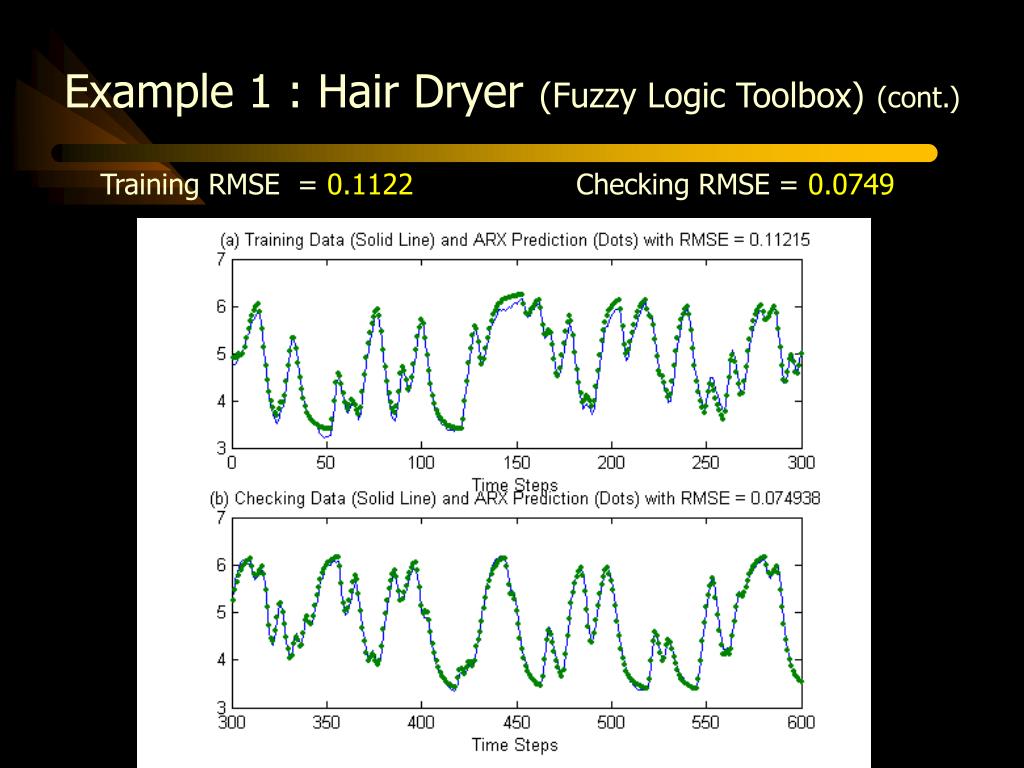Click x-axis tick 50 on top plot
This screenshot has width=1024, height=768.
tap(326, 462)
